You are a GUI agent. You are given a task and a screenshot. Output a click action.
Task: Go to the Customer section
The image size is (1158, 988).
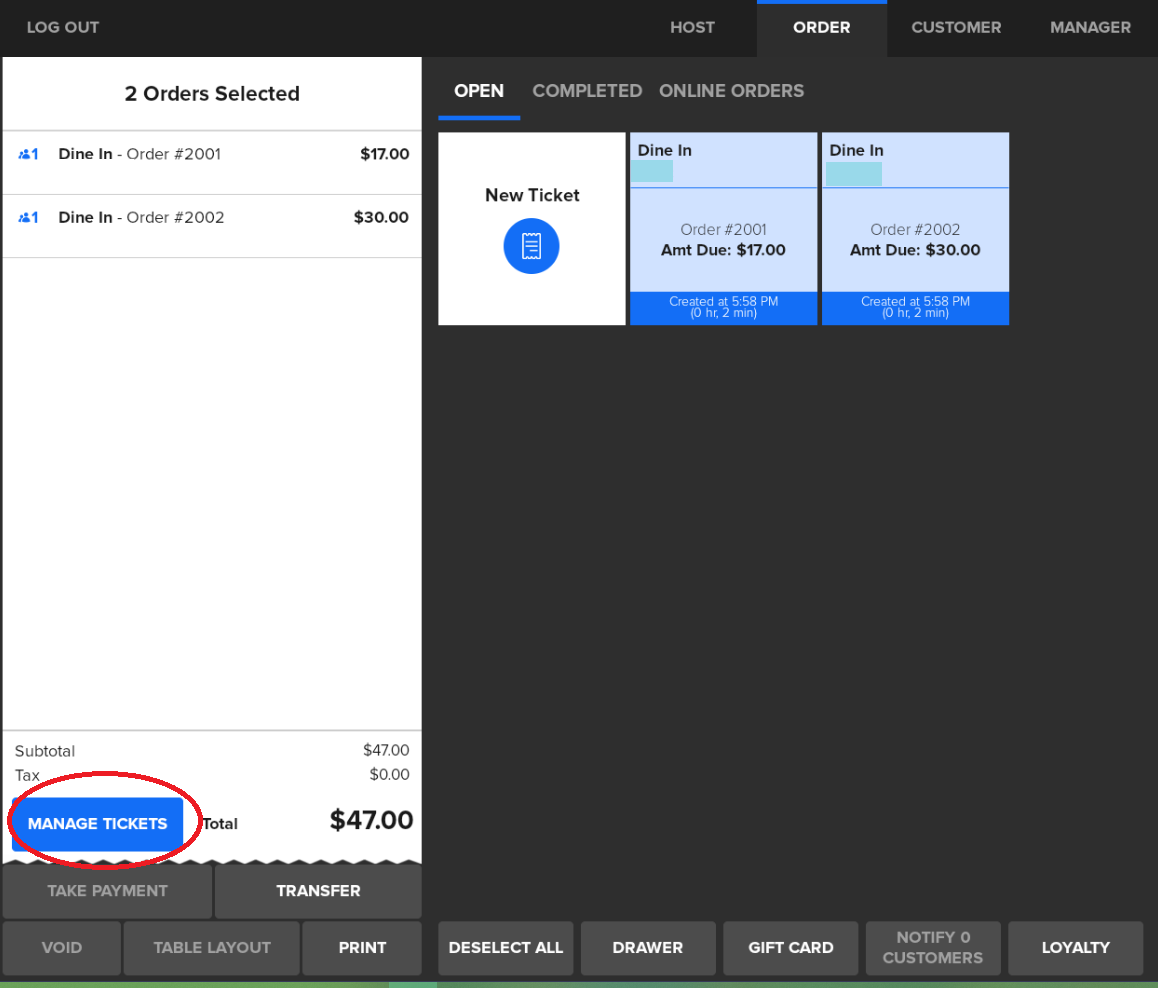(x=956, y=28)
